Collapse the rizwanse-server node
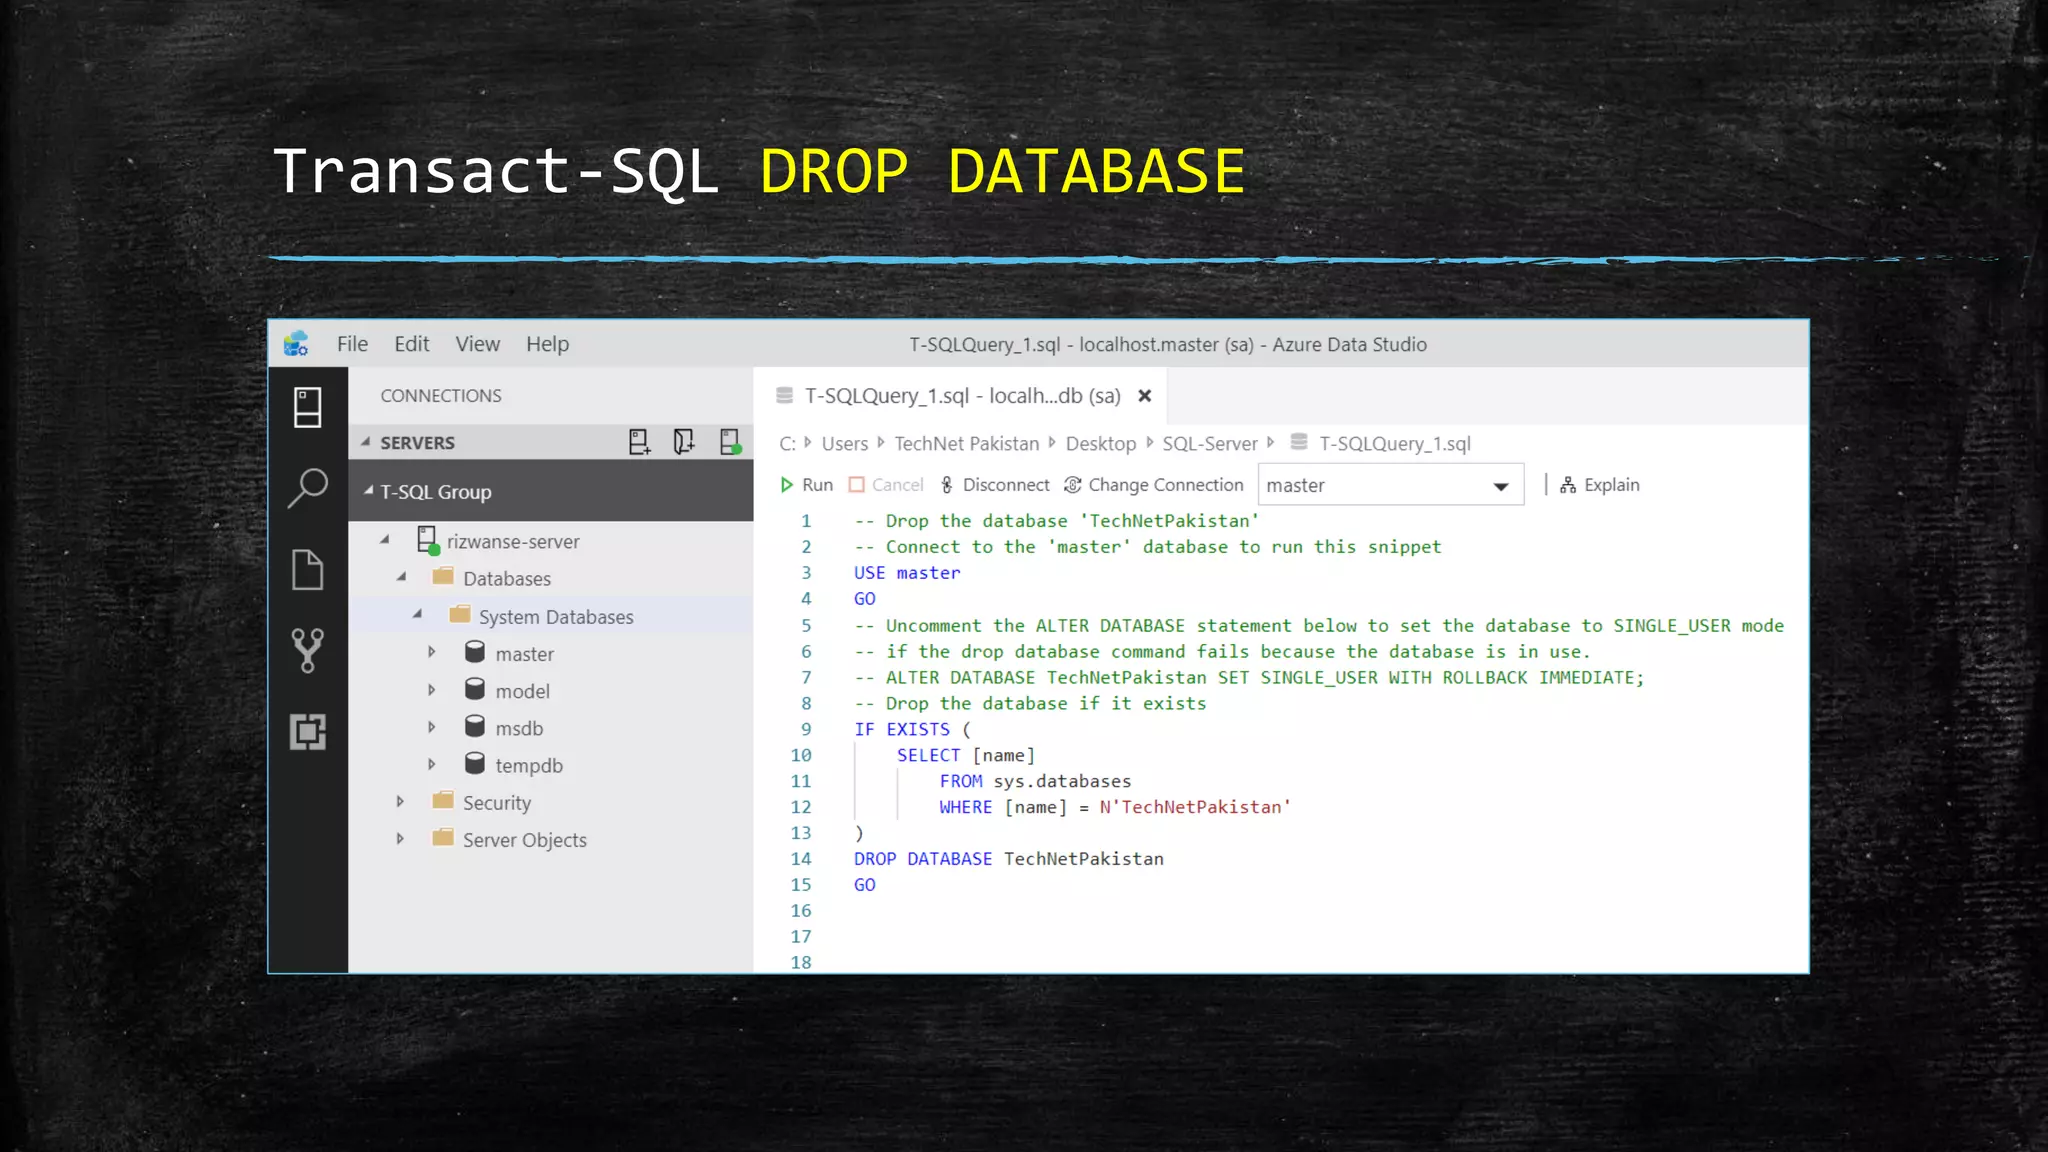The height and width of the screenshot is (1152, 2048). tap(385, 541)
